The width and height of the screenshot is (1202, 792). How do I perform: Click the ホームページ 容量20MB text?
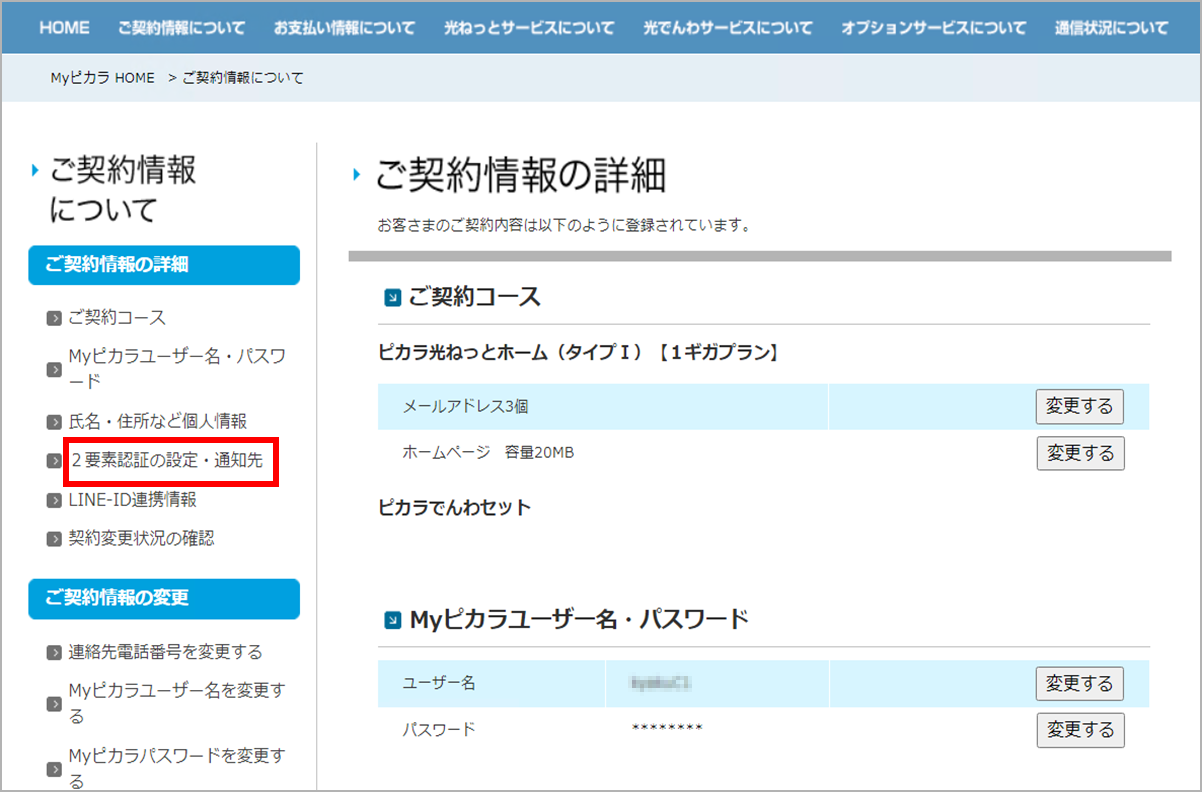pyautogui.click(x=488, y=453)
